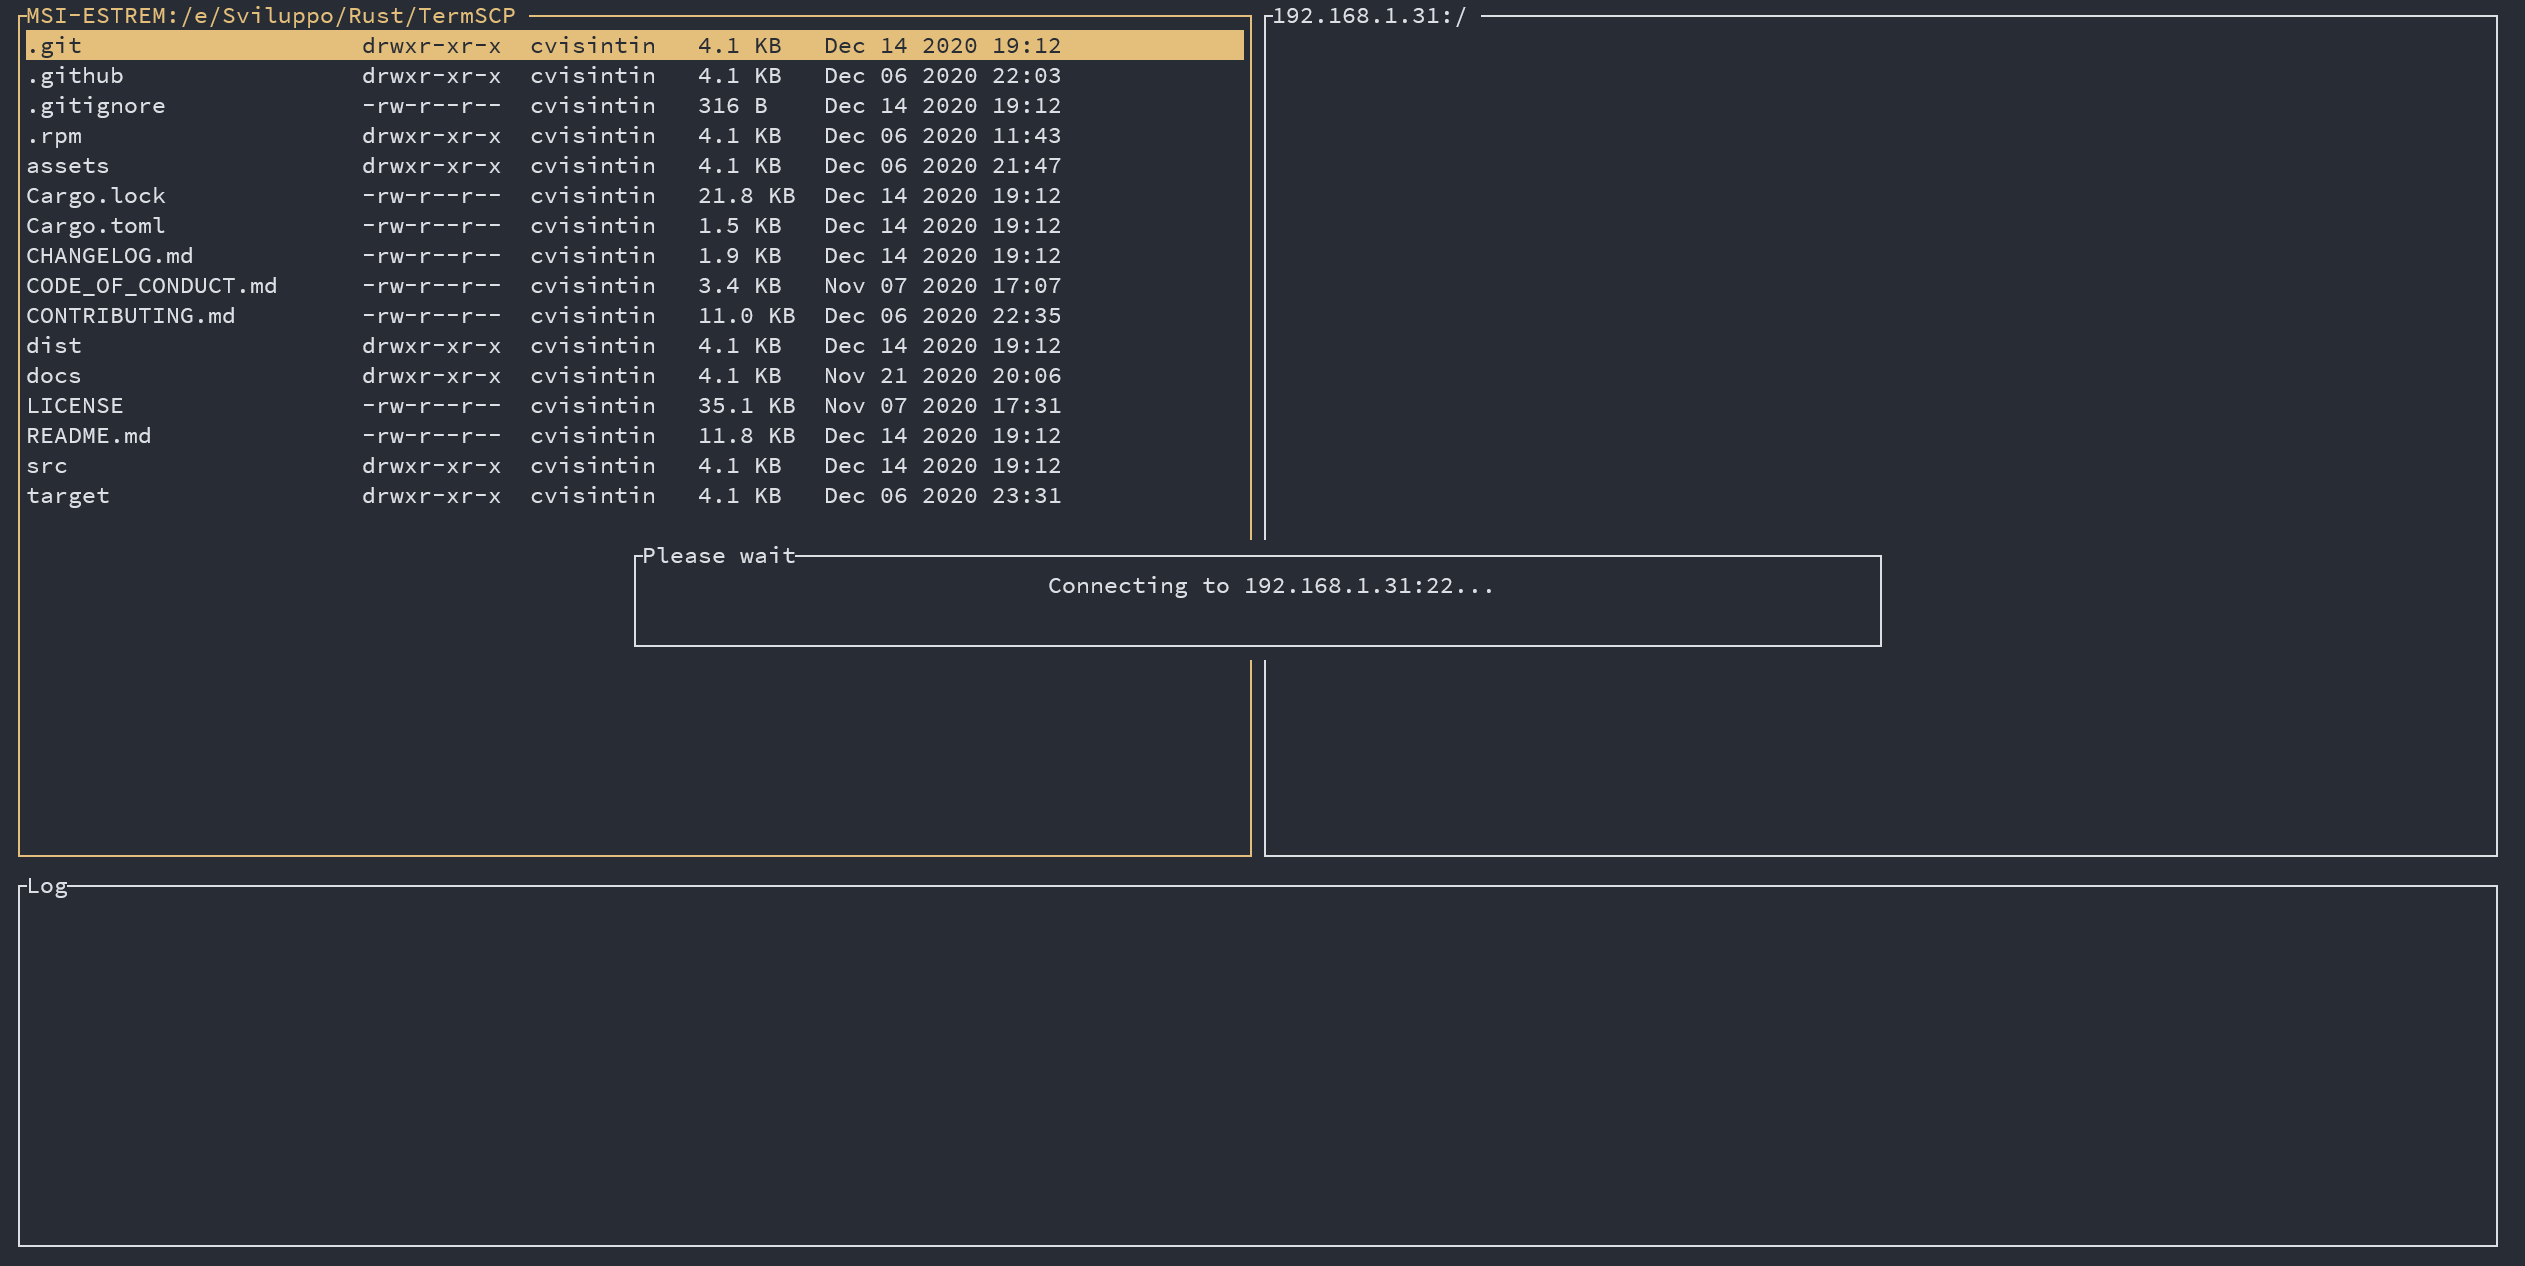Click the Connecting to 192.168.1.31:22 message
This screenshot has width=2525, height=1266.
tap(1270, 586)
